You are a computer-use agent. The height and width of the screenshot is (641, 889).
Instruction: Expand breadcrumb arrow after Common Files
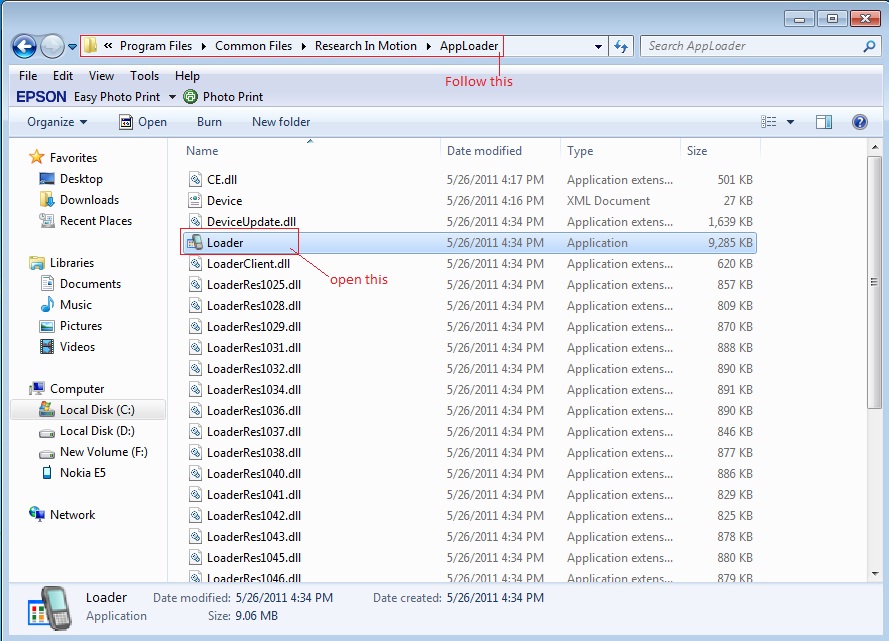point(303,46)
